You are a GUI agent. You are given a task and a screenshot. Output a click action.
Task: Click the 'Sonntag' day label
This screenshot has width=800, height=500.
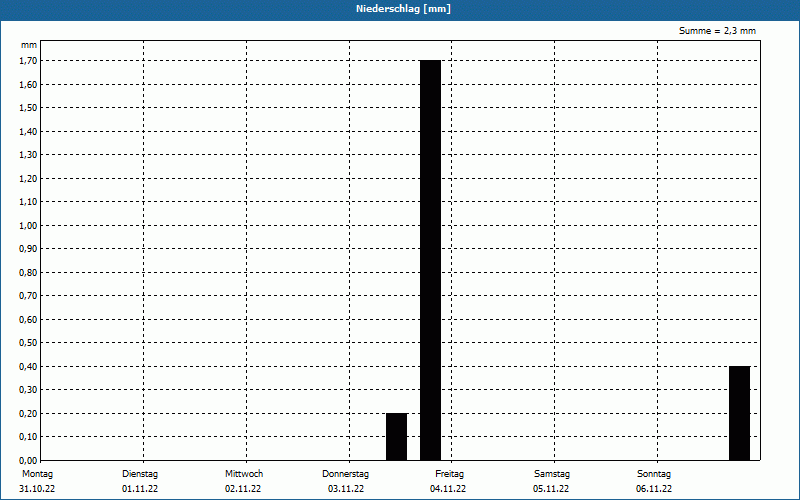coord(654,474)
